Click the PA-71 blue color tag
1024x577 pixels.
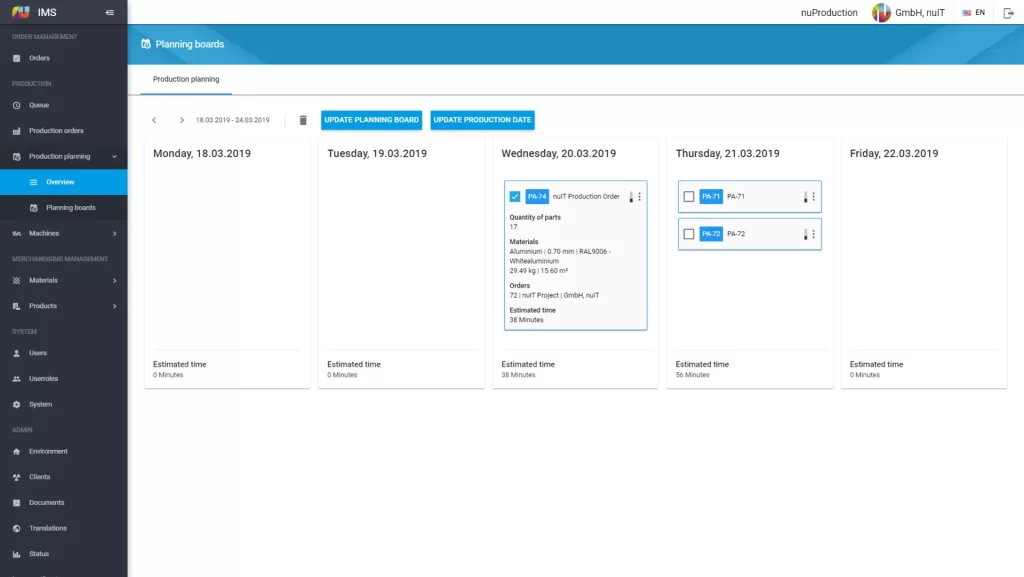coord(710,197)
